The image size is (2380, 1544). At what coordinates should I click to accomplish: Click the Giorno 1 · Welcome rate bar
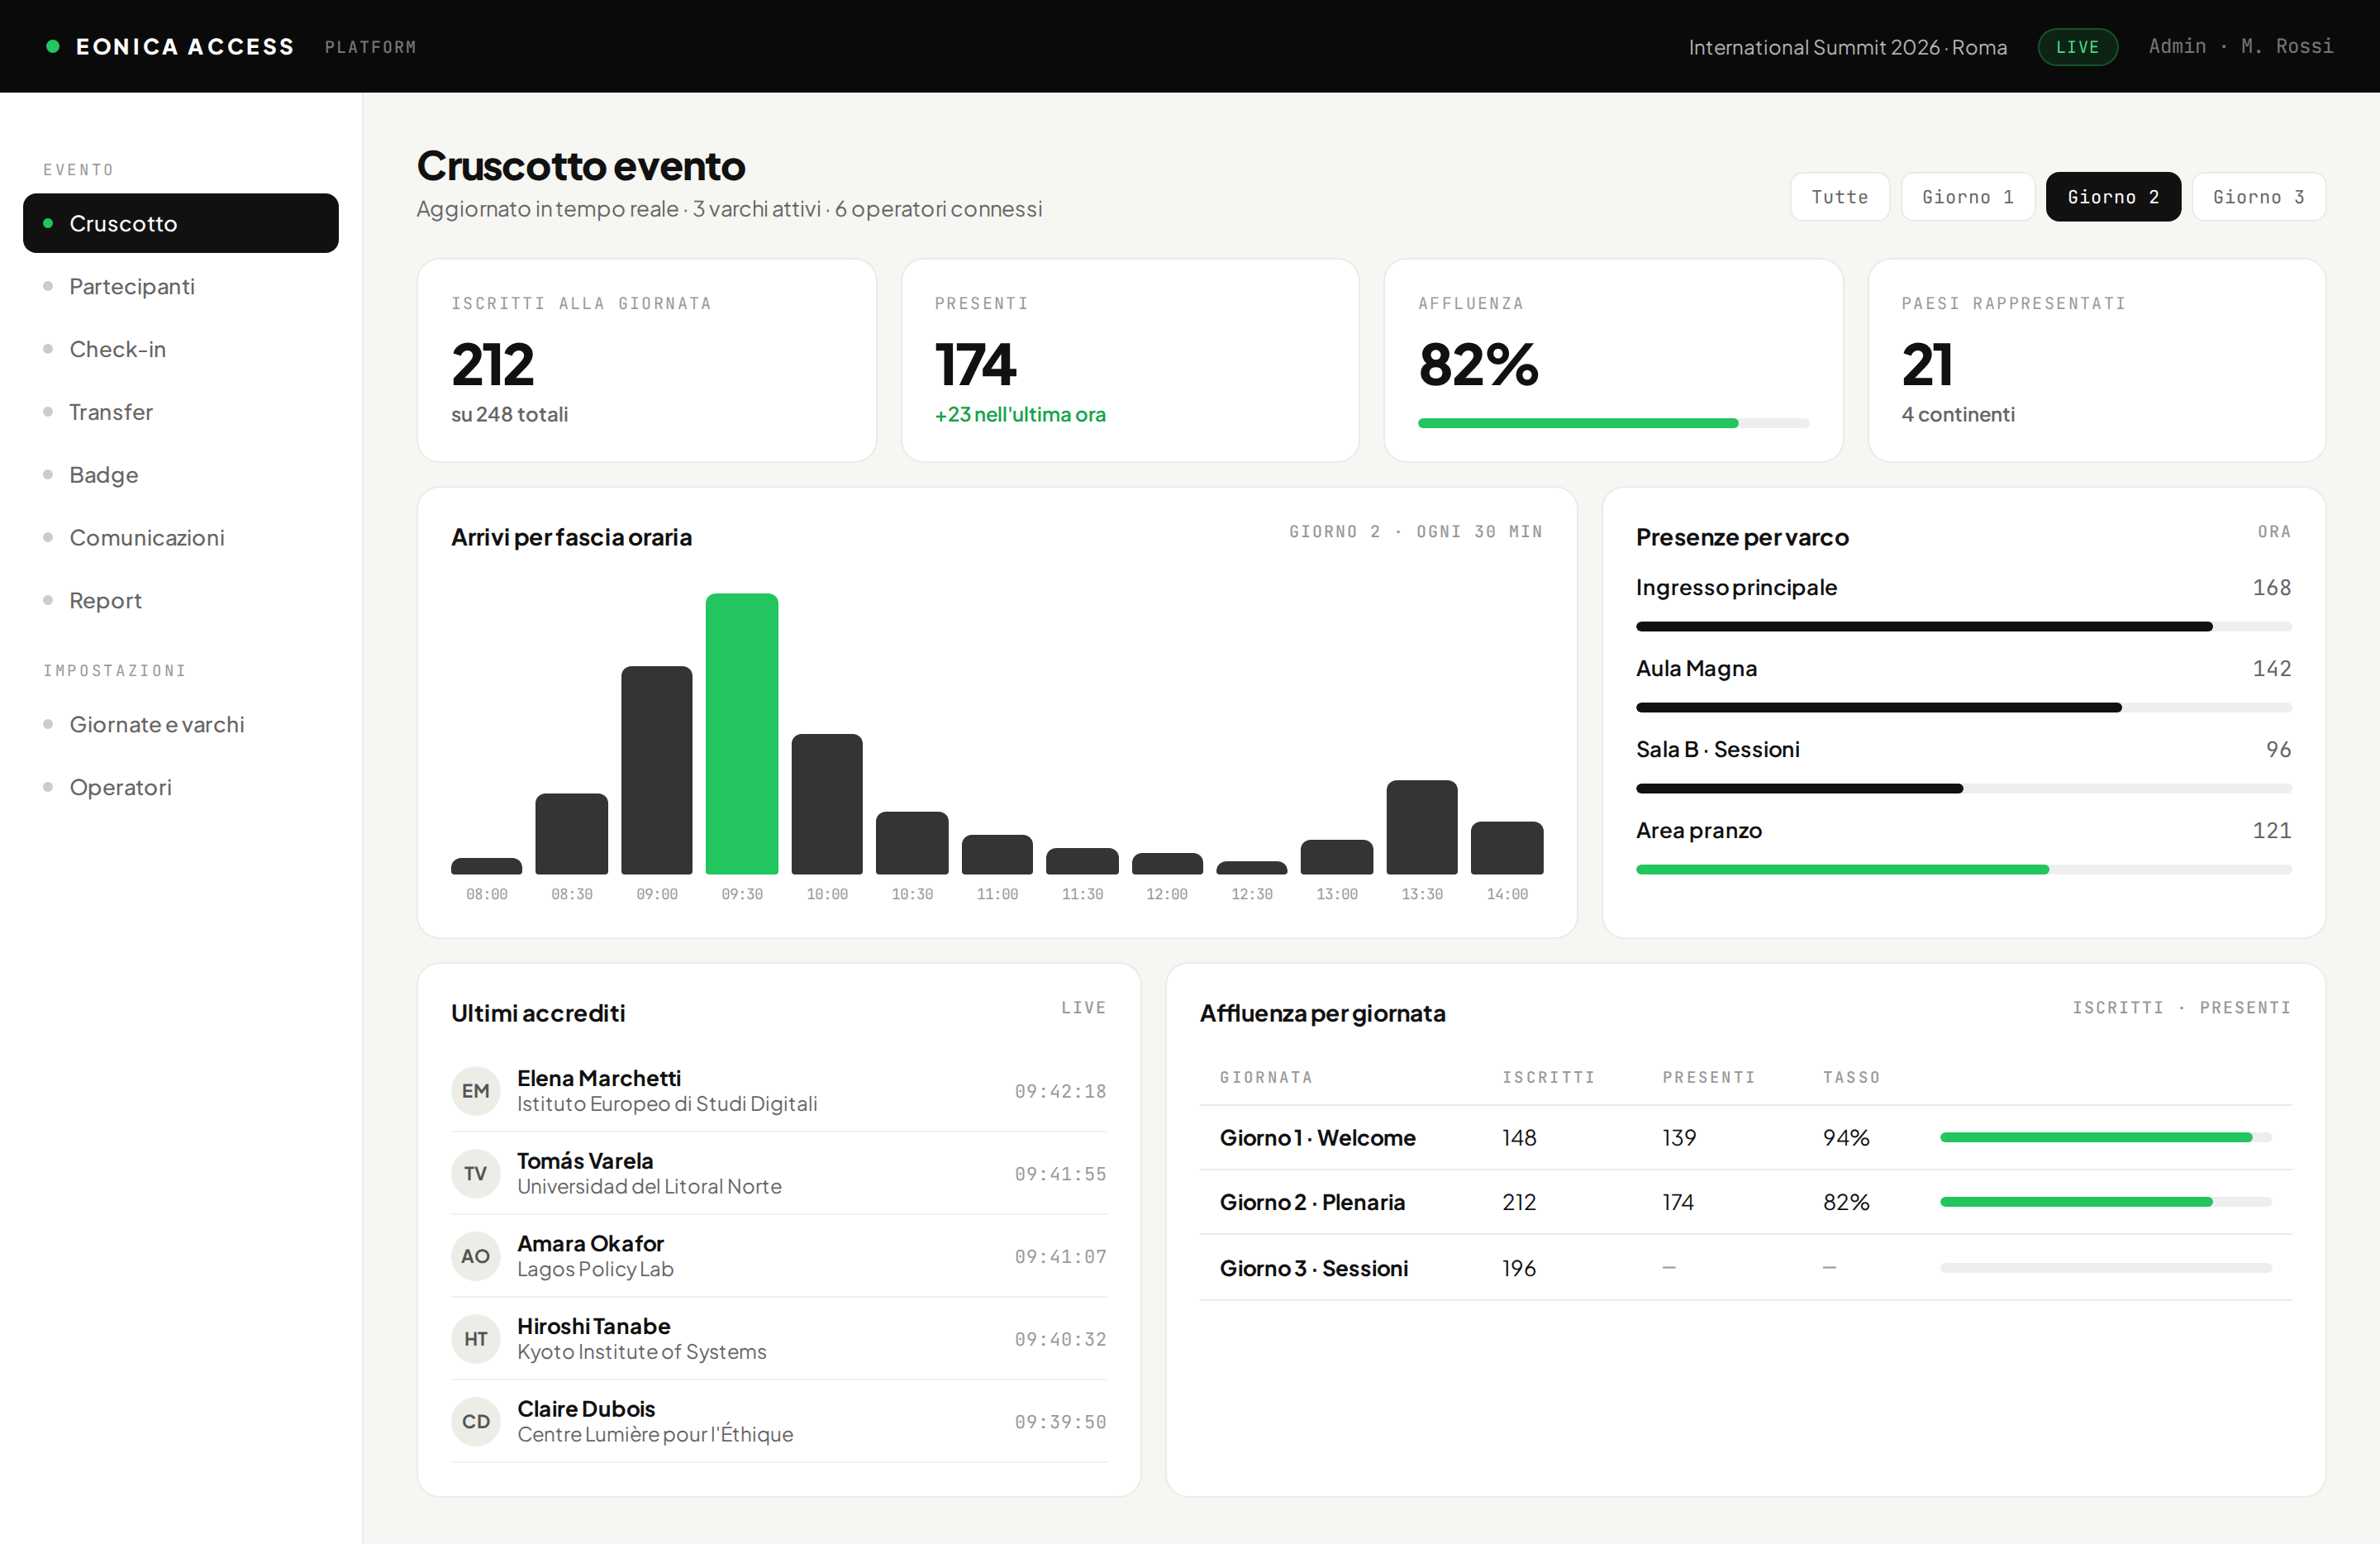2106,1138
